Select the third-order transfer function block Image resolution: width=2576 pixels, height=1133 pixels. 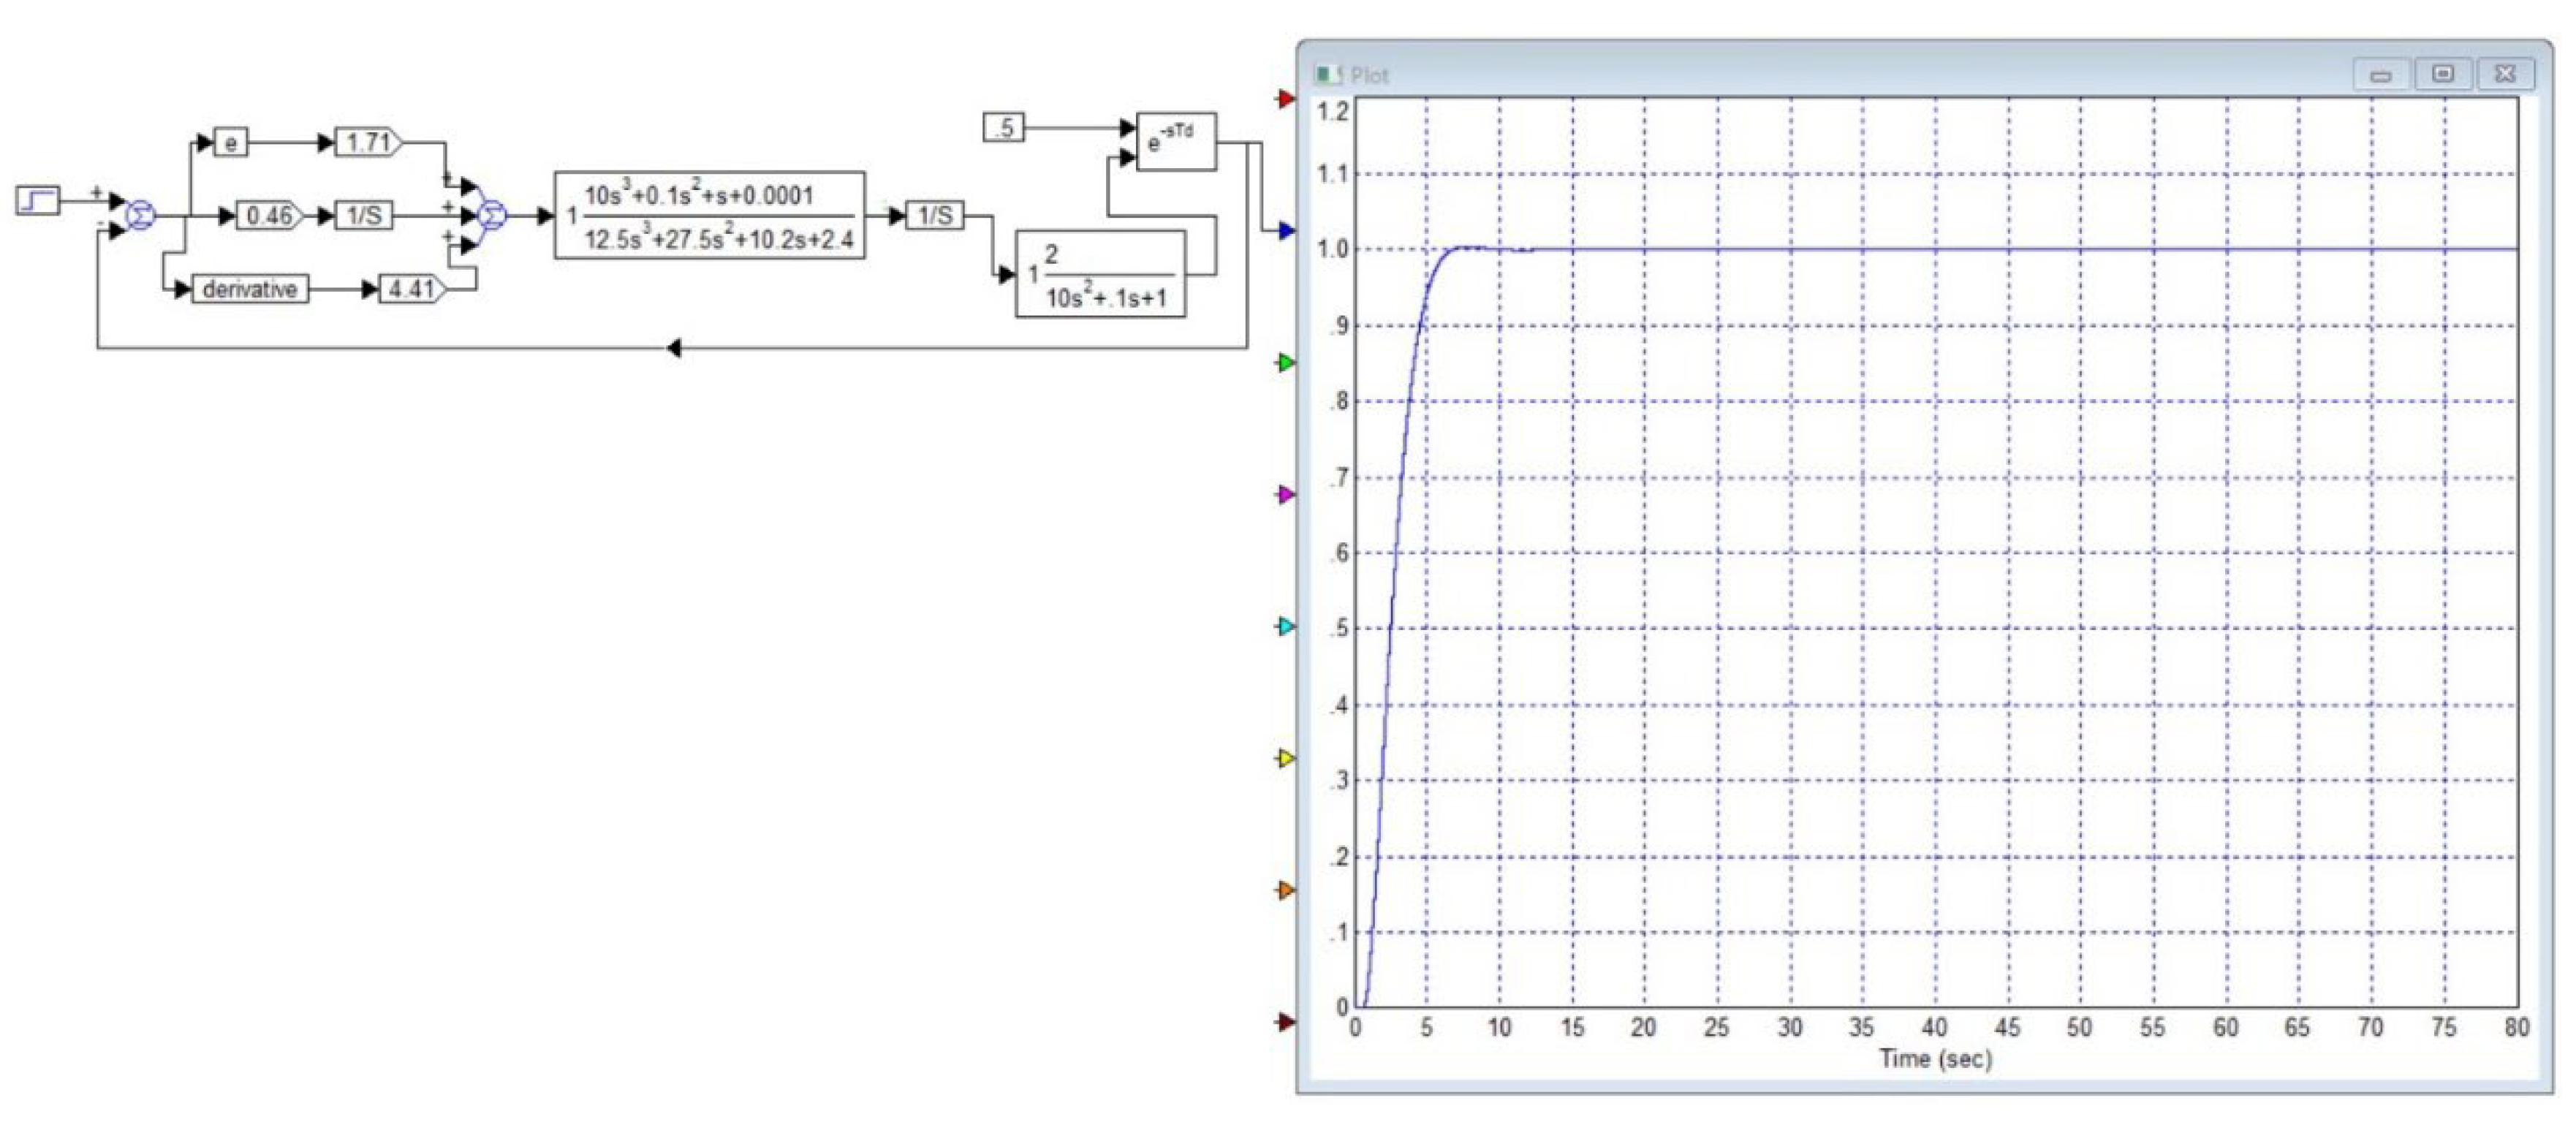tap(710, 216)
